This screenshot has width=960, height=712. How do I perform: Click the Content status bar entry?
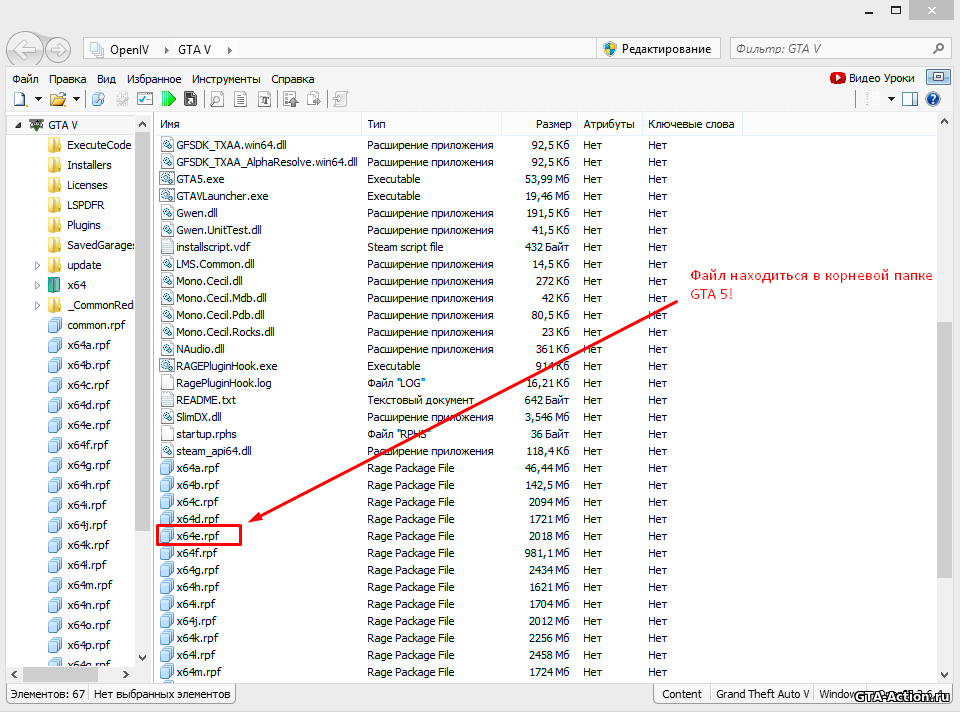point(681,694)
